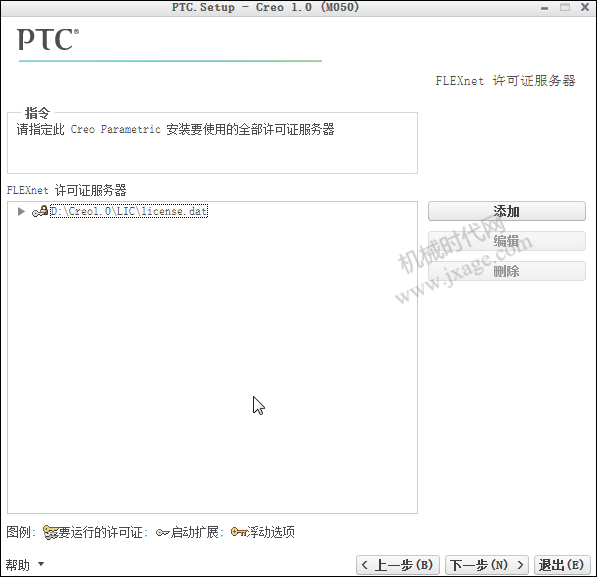Close the PTC Setup window

[x=585, y=7]
